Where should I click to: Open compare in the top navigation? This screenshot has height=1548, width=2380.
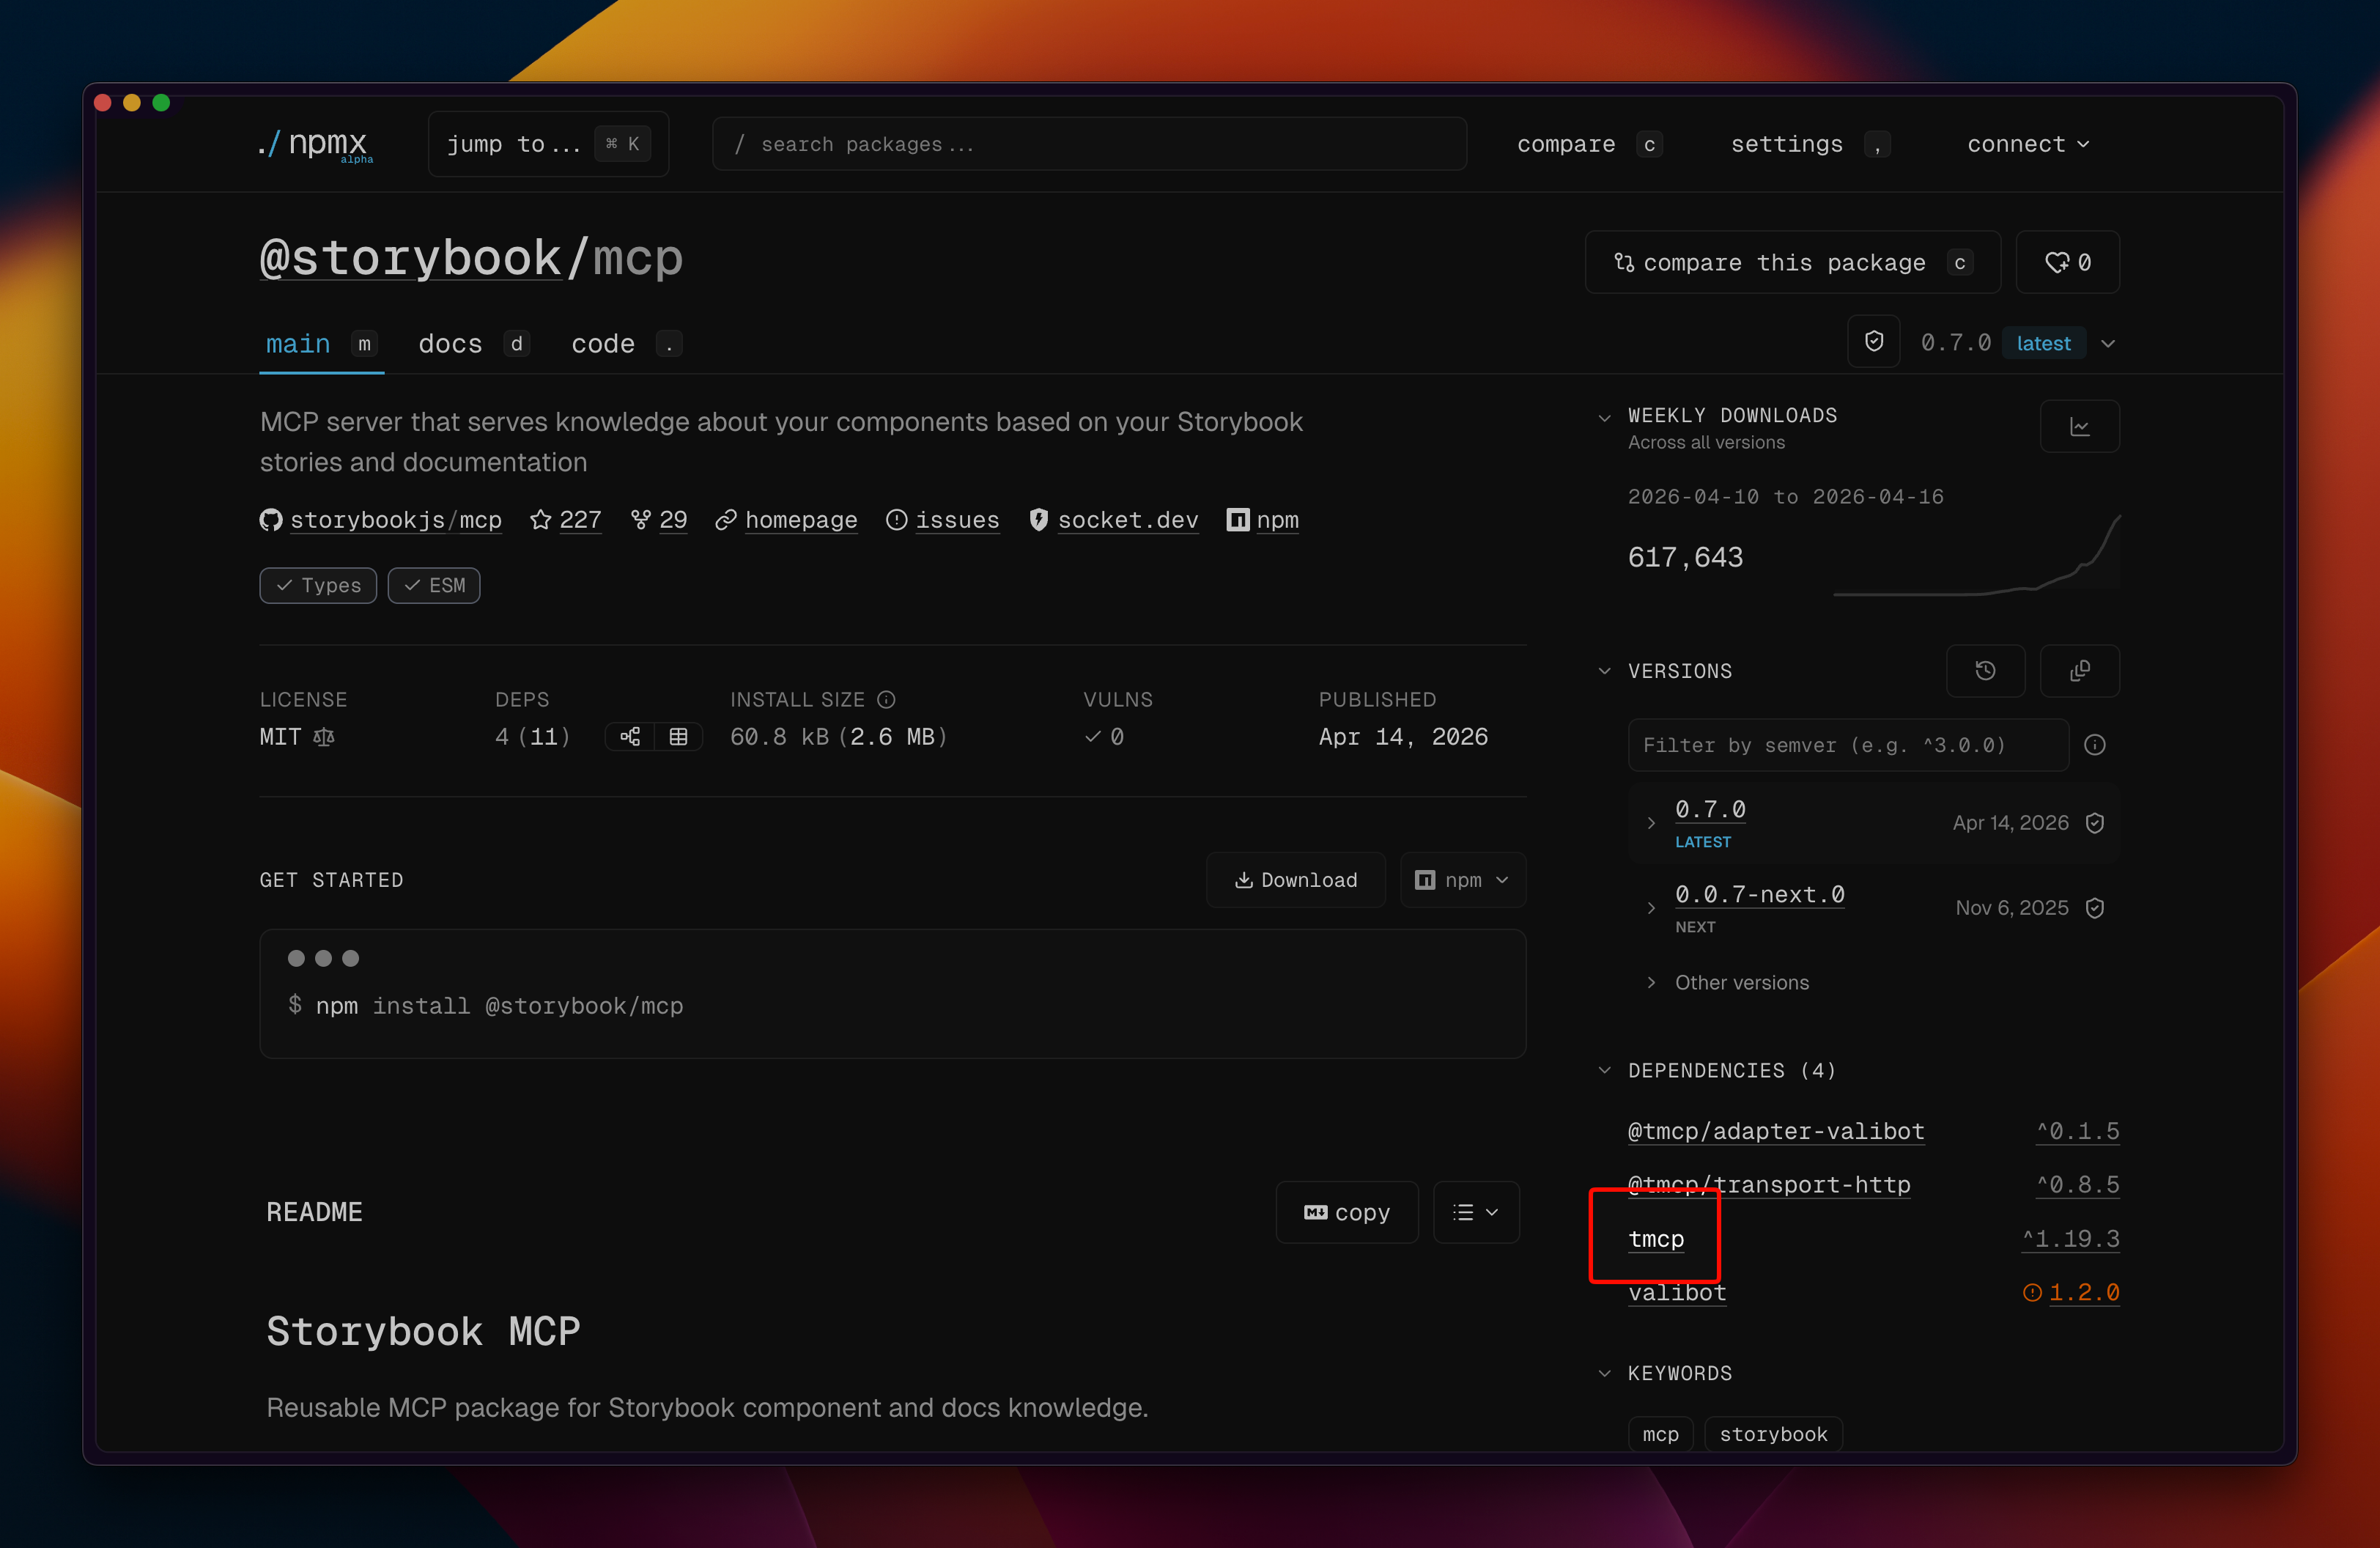coord(1589,144)
